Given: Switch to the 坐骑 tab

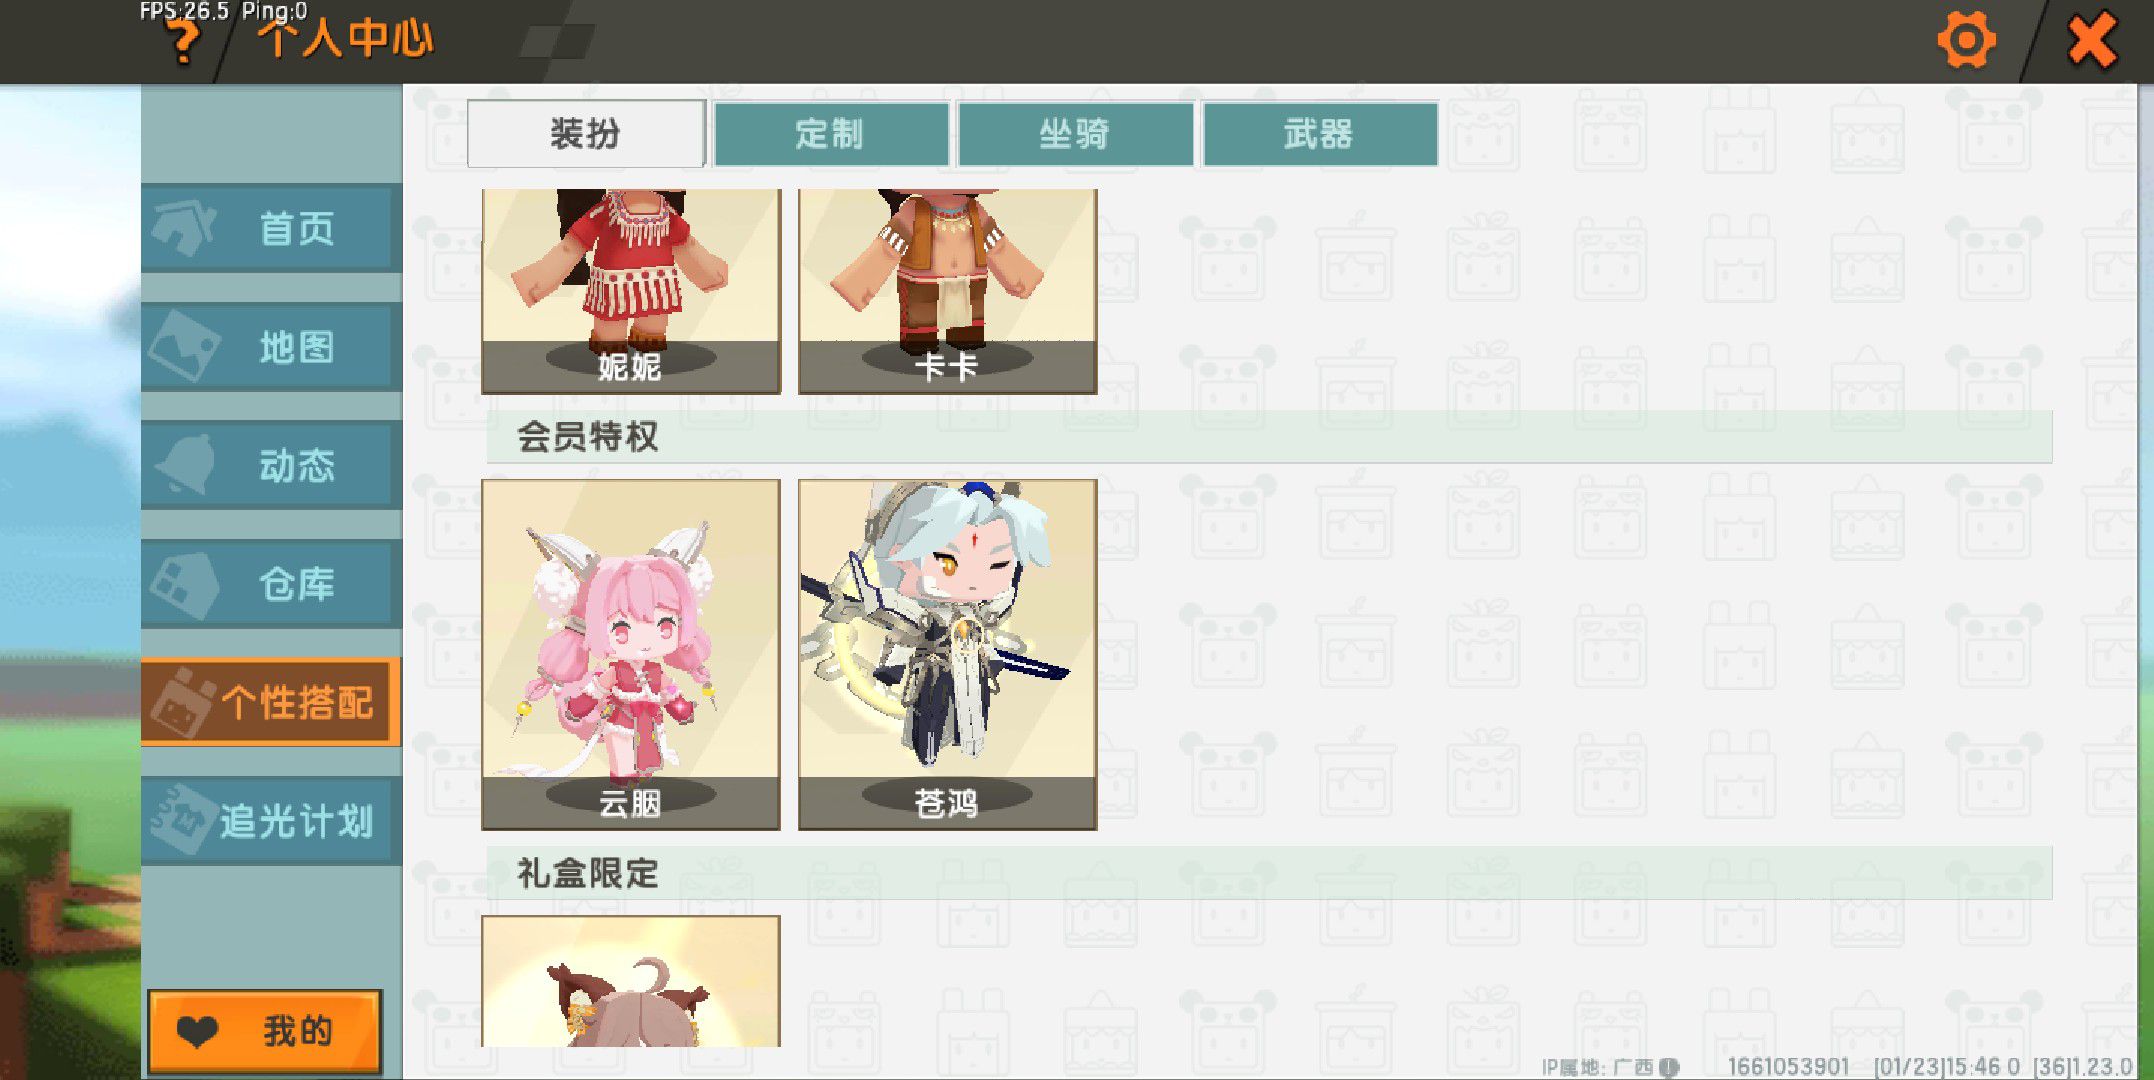Looking at the screenshot, I should tap(1075, 133).
